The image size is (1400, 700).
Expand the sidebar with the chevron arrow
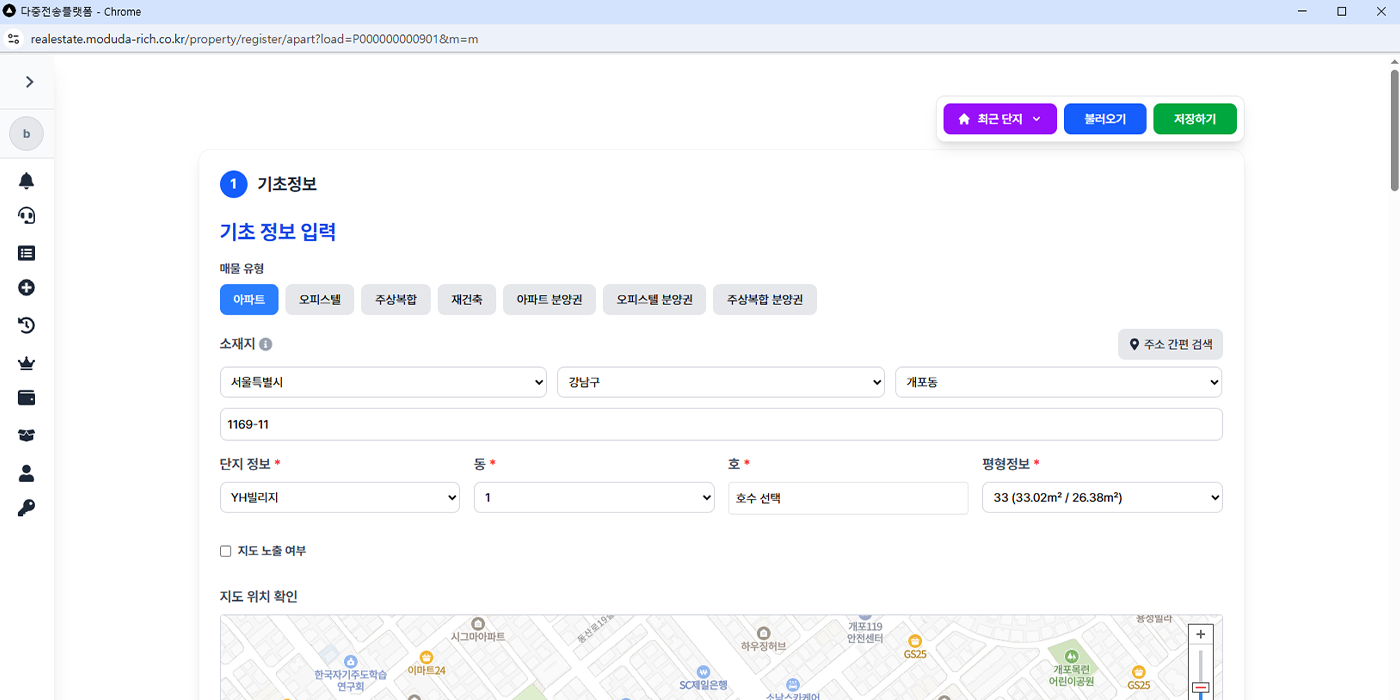[x=29, y=82]
